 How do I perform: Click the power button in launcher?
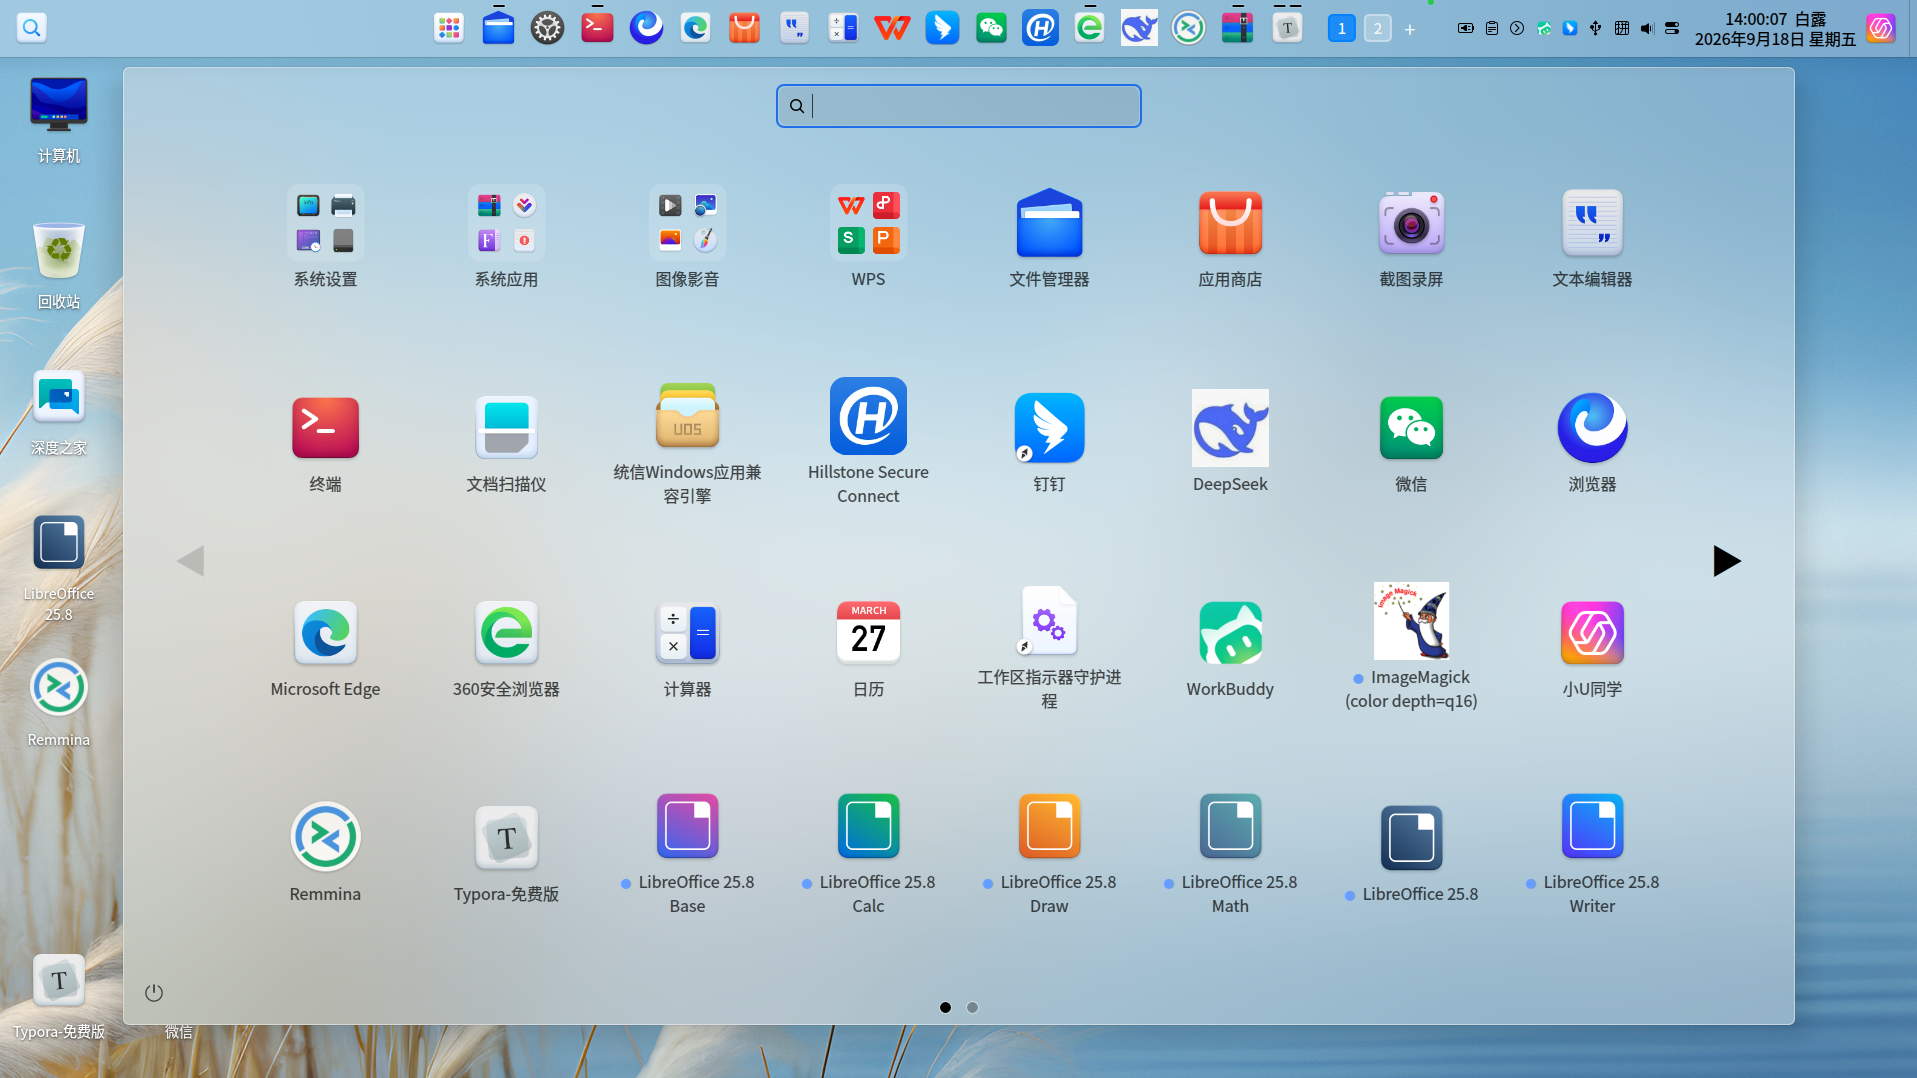tap(153, 992)
